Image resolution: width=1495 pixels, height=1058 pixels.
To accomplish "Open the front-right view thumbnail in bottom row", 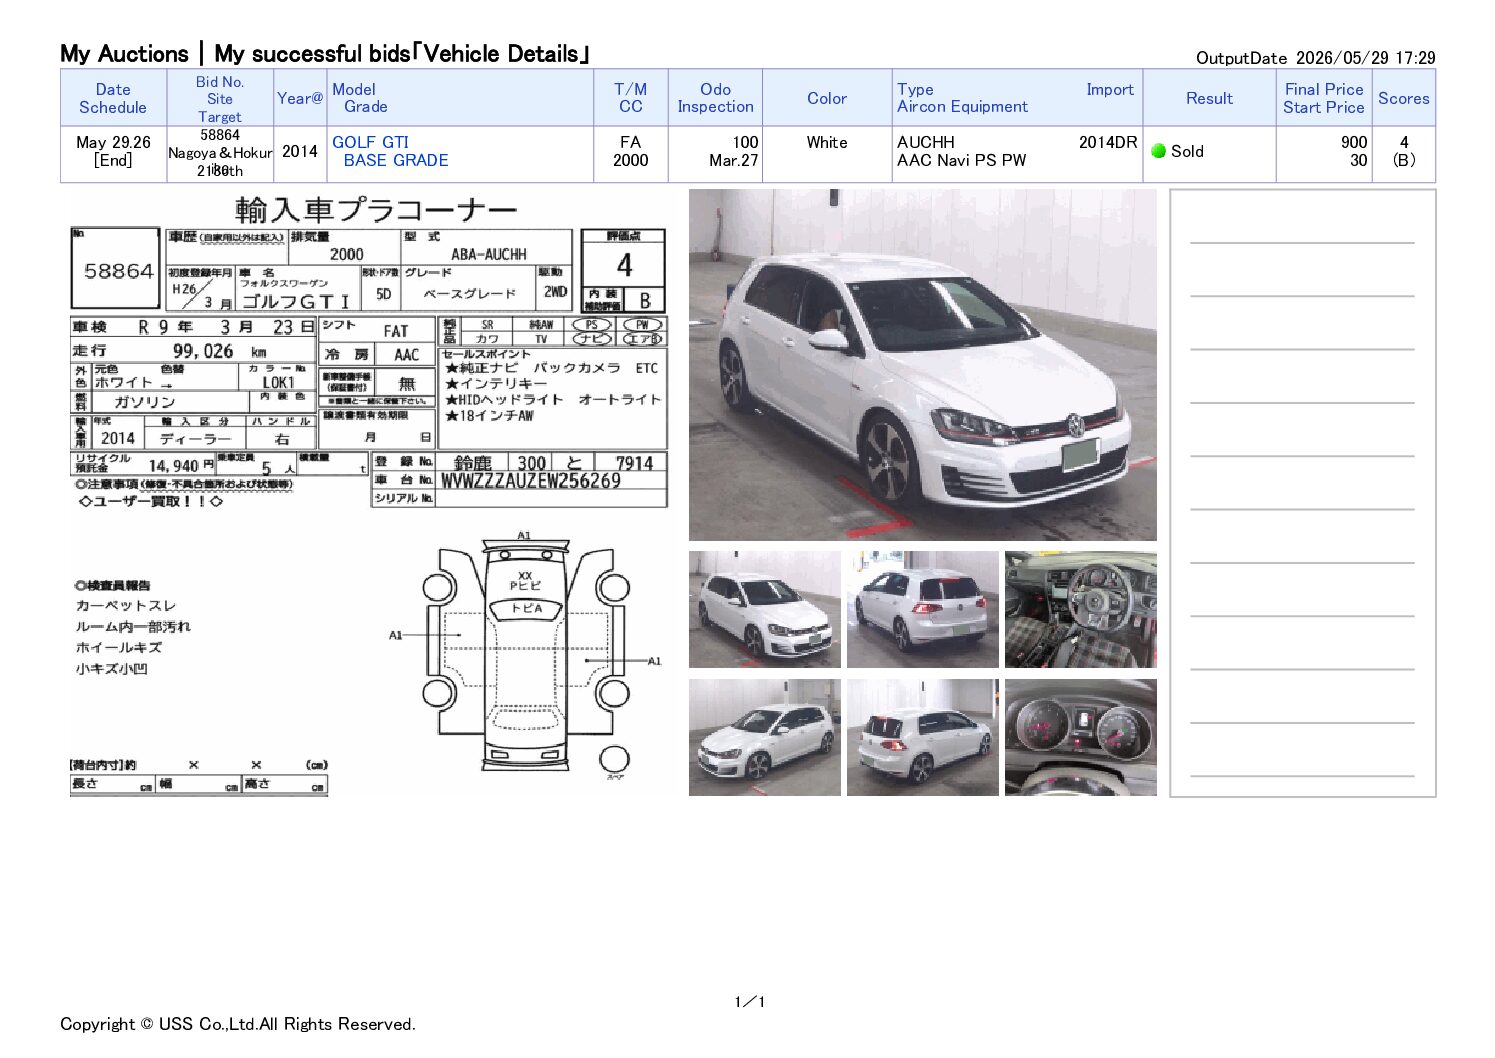I will (x=764, y=737).
